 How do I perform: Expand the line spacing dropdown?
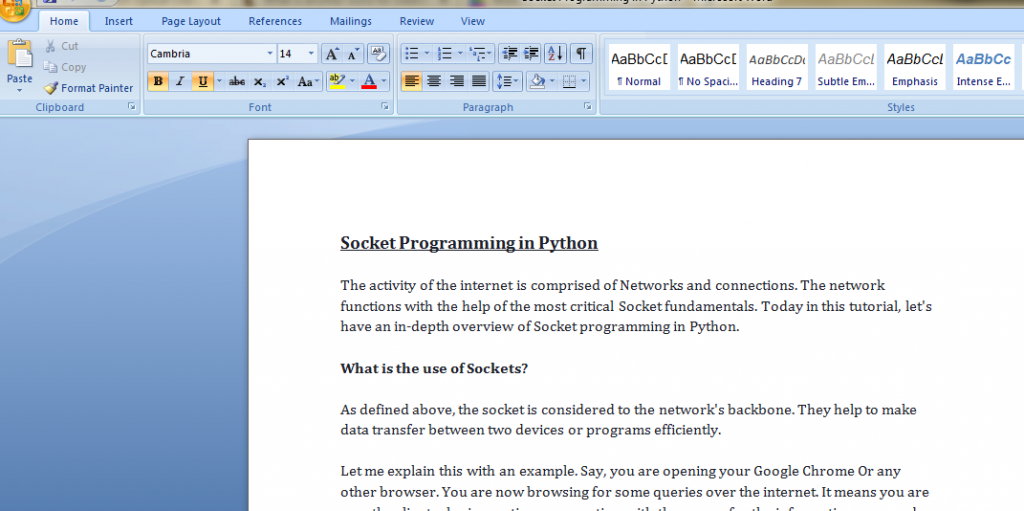click(516, 81)
